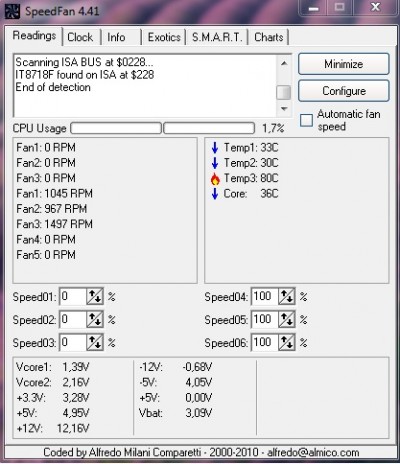Open the S.M.A.R.T. tab

[217, 37]
